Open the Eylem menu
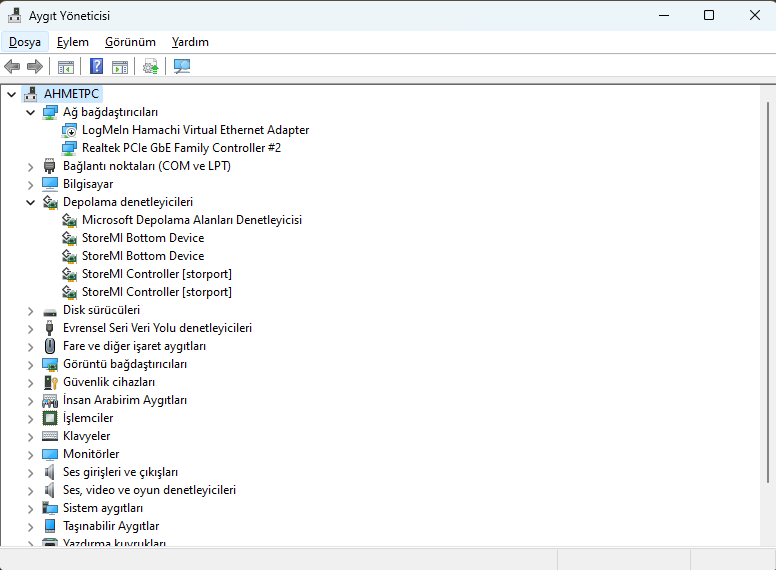The width and height of the screenshot is (776, 570). [x=73, y=42]
